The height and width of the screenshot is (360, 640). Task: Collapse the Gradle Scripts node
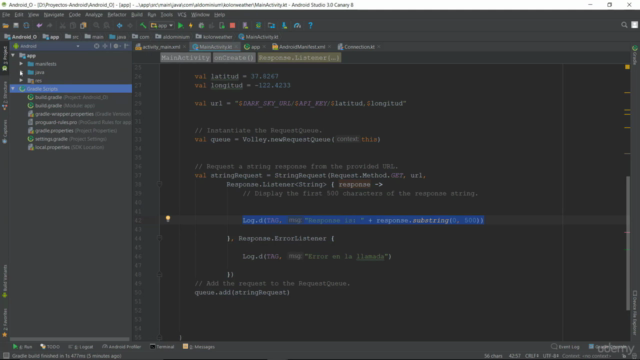[13, 89]
